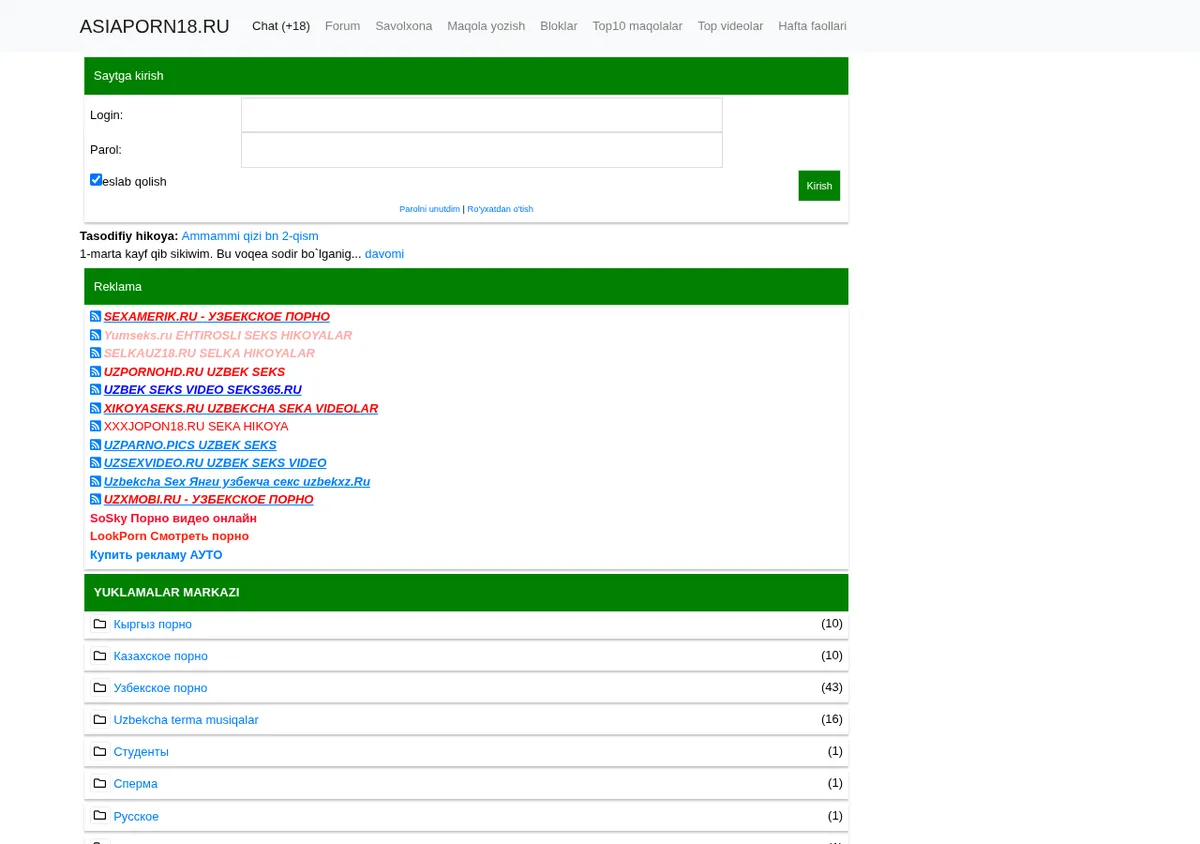Open Top10 maqolalar in the navigation bar
The width and height of the screenshot is (1200, 844).
(637, 26)
